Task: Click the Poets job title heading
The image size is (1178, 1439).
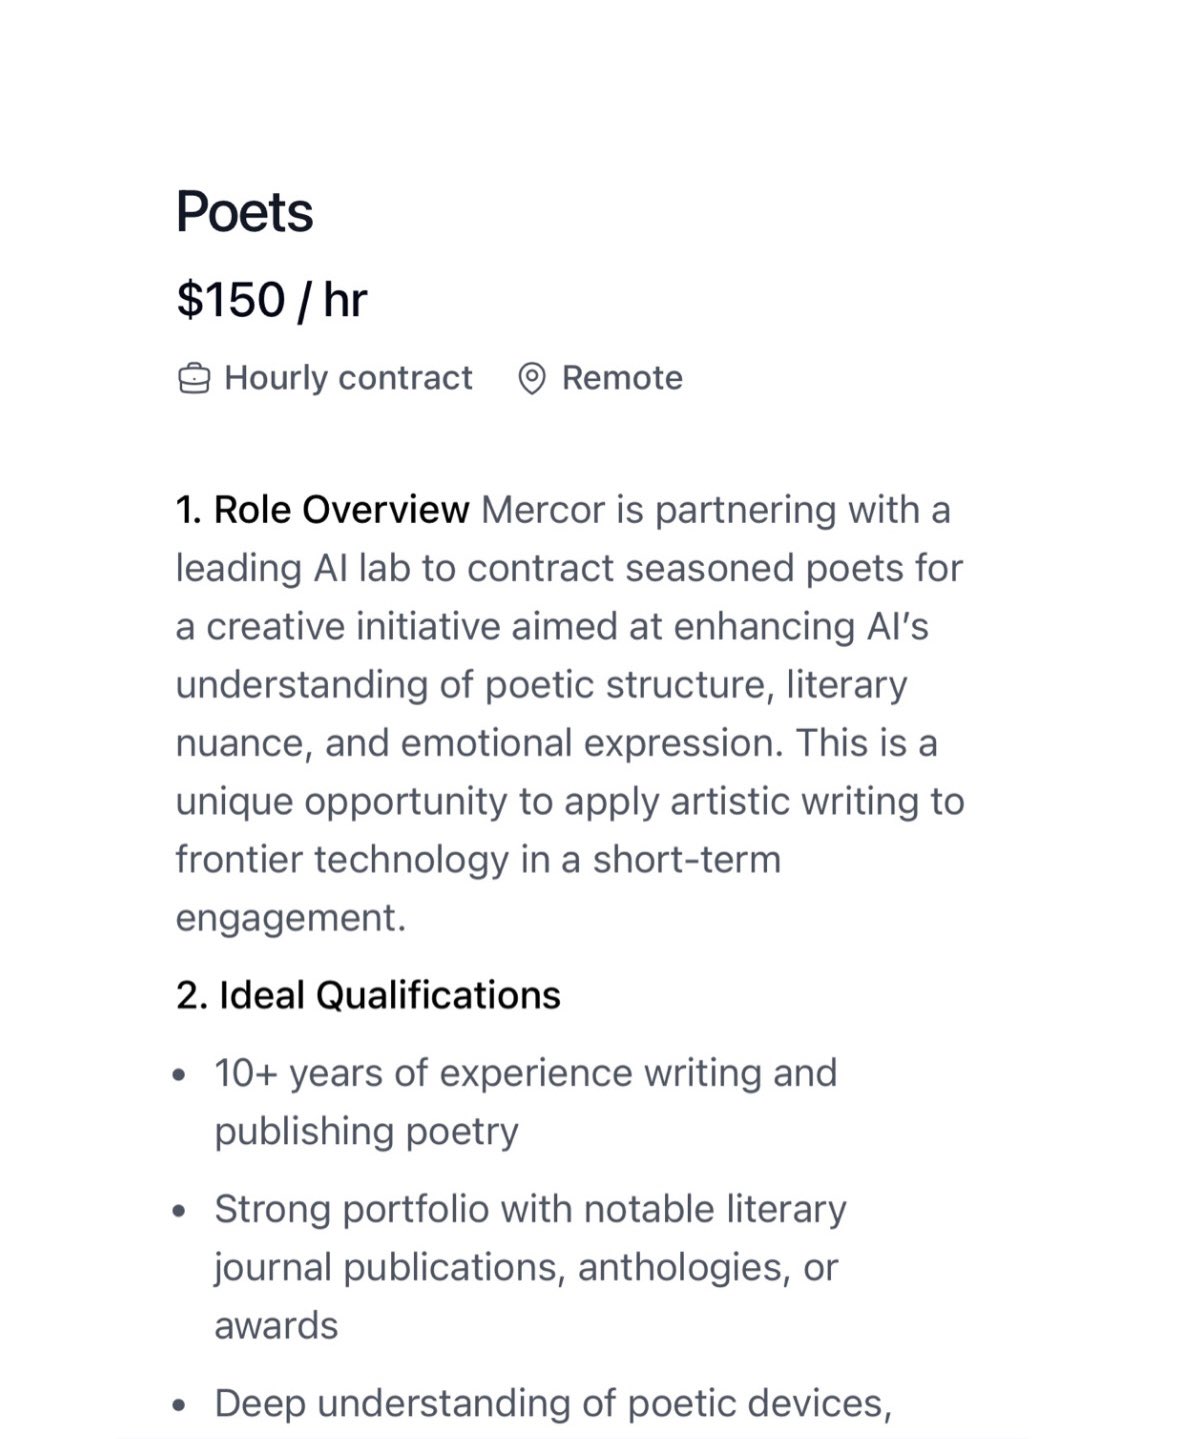Action: [245, 212]
